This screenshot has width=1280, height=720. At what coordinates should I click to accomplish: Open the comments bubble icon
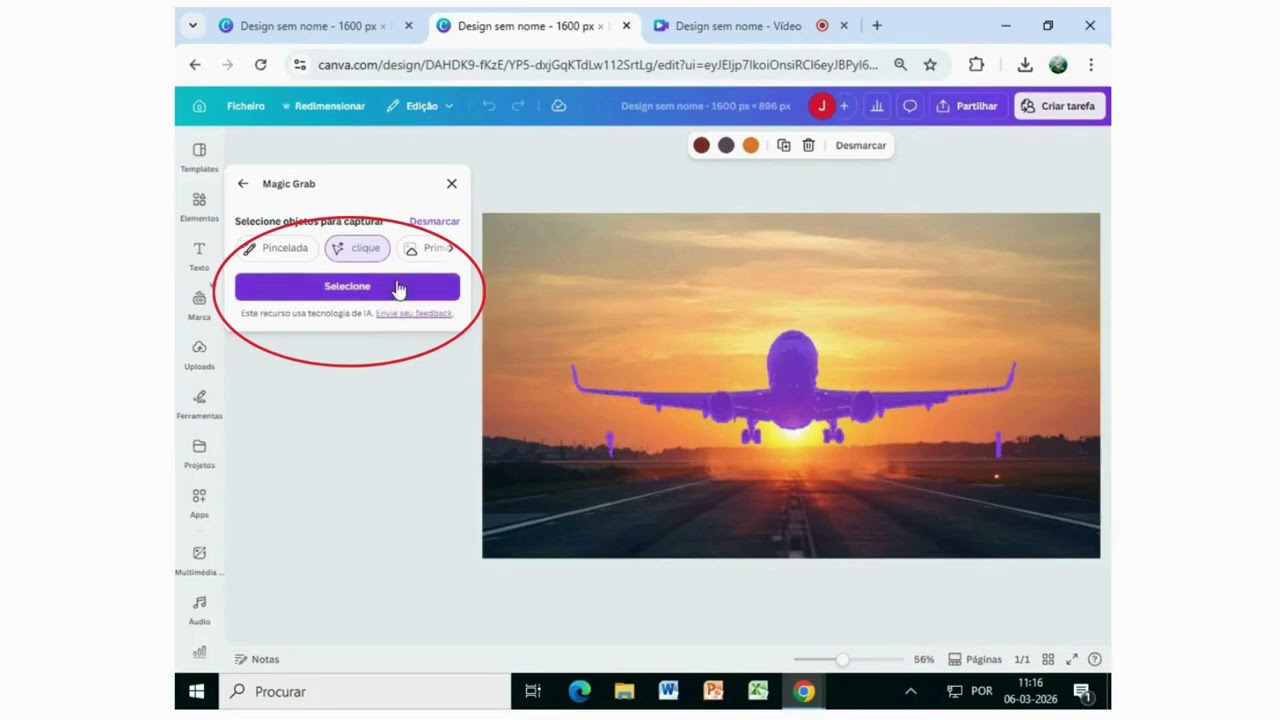click(x=910, y=106)
